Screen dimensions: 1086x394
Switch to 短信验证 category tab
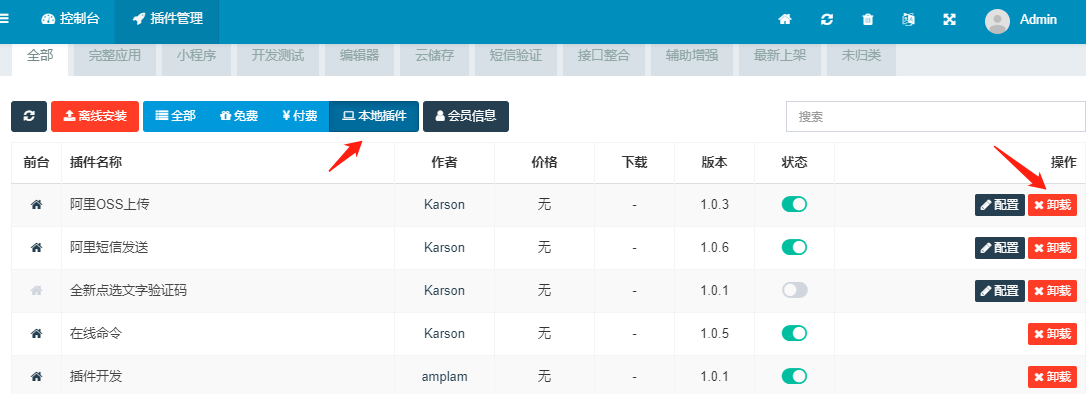[515, 58]
